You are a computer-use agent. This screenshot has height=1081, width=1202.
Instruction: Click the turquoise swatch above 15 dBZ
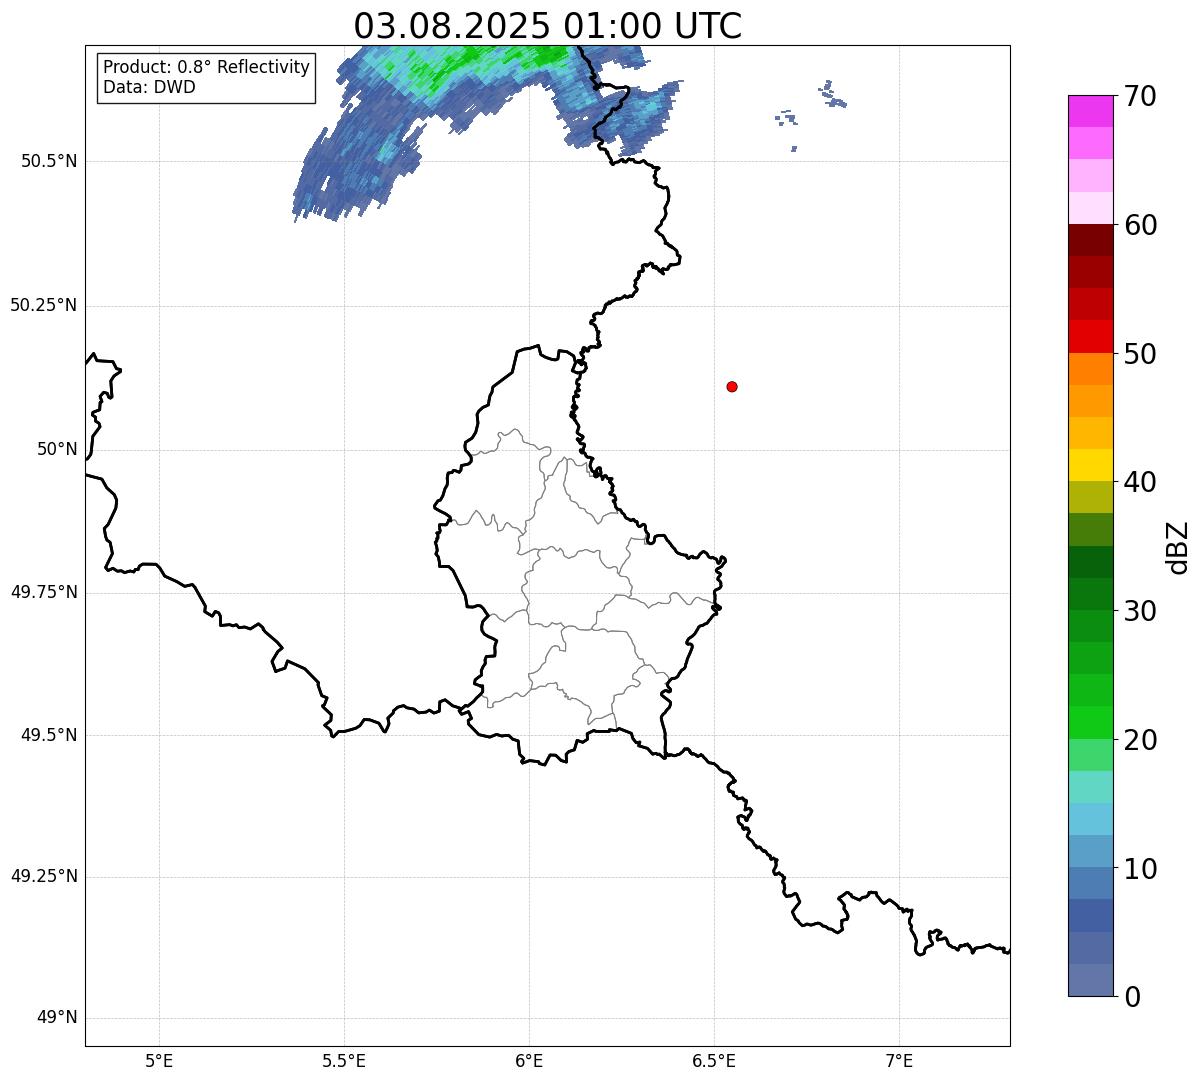1090,787
